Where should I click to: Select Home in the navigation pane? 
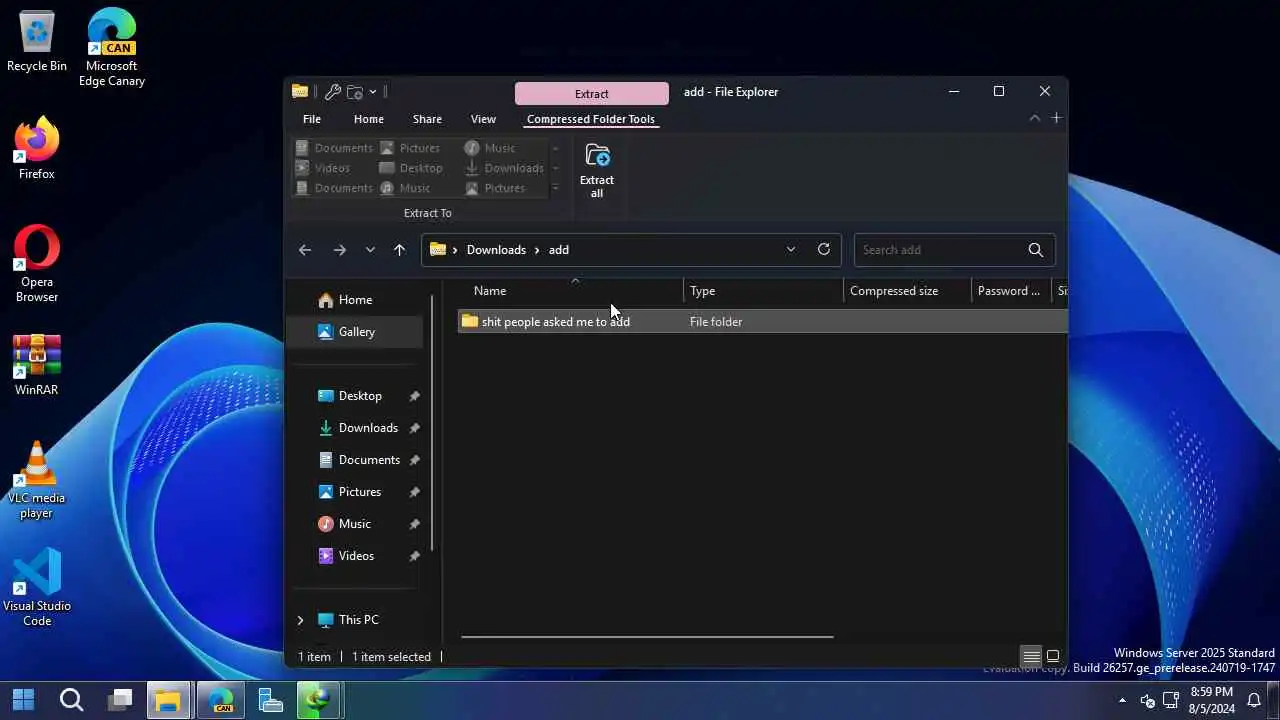[355, 300]
